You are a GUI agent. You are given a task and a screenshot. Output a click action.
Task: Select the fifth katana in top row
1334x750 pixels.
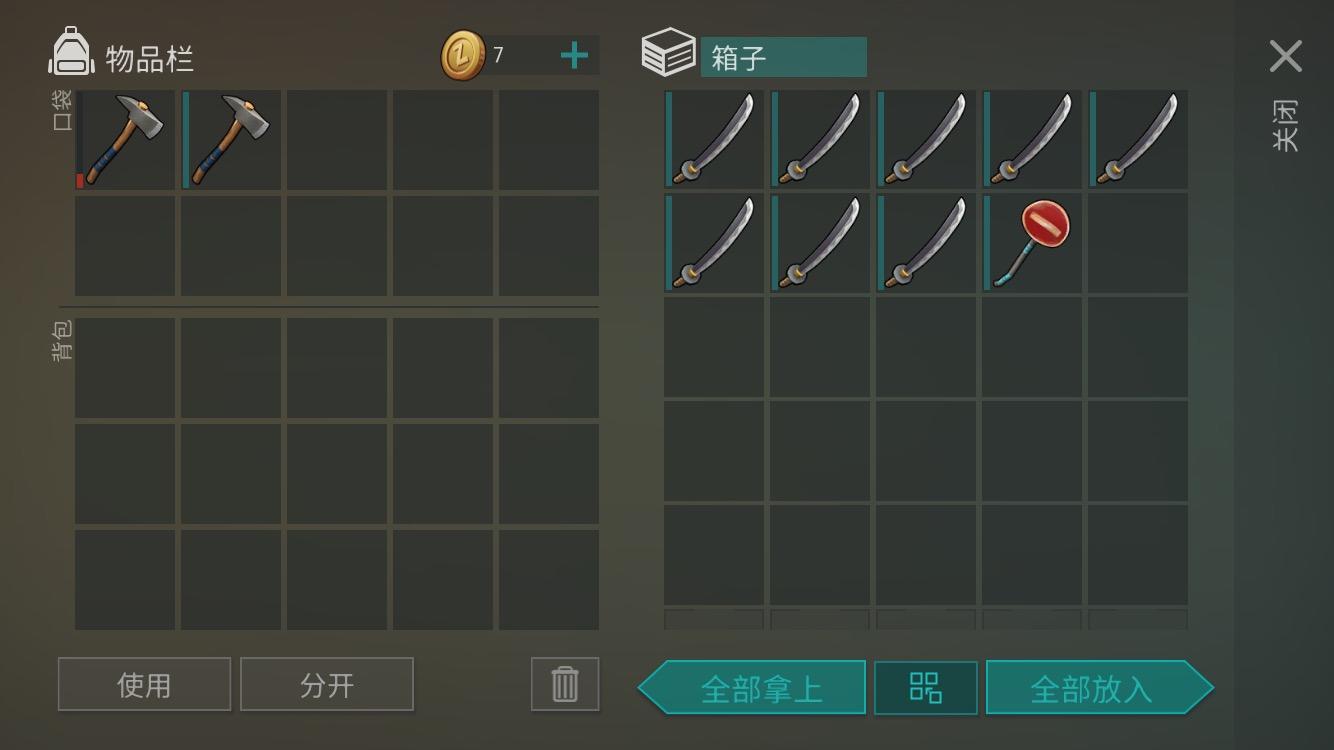click(x=1138, y=139)
